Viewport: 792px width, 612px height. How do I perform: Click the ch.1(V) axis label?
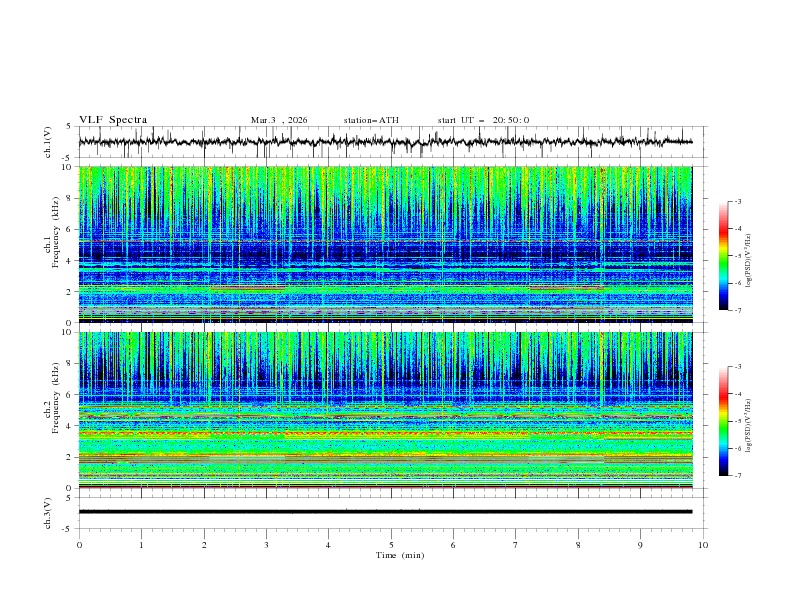(x=48, y=142)
